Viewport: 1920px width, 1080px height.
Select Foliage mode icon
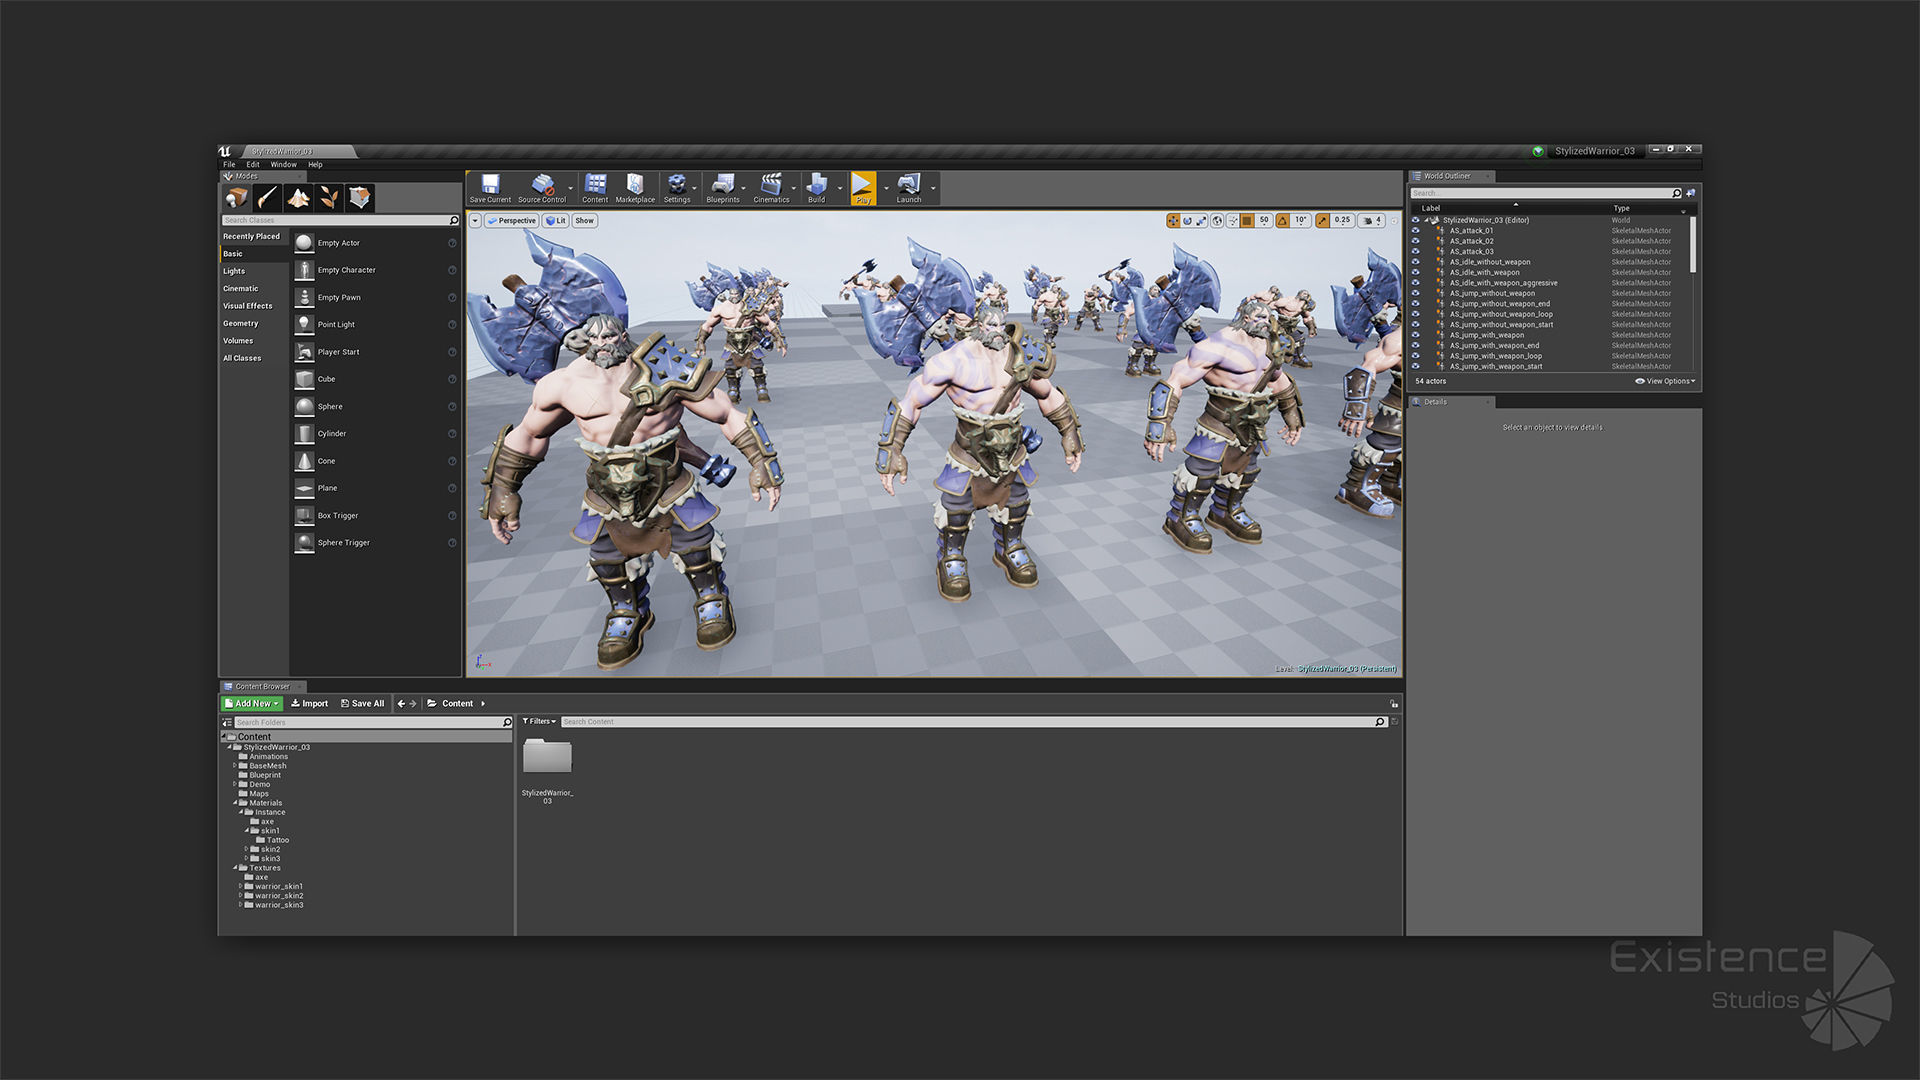[x=329, y=198]
